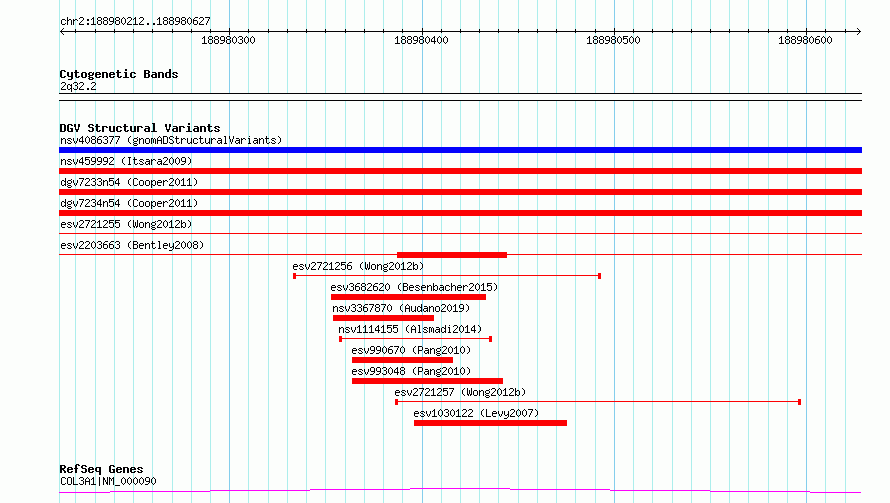The width and height of the screenshot is (890, 503).
Task: Select the esv990670 red bar
Action: (402, 360)
